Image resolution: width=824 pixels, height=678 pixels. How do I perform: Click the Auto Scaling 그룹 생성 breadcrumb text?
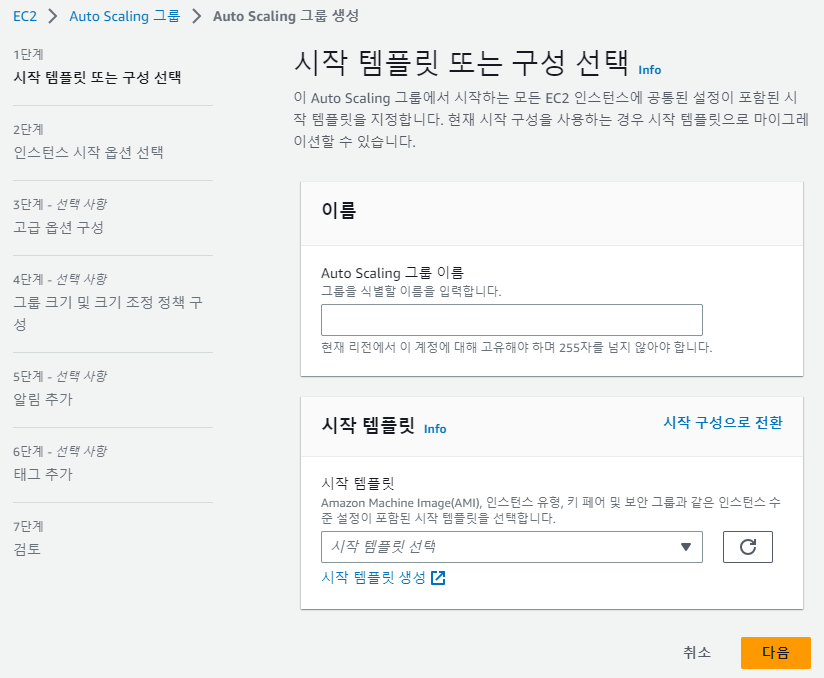click(286, 16)
